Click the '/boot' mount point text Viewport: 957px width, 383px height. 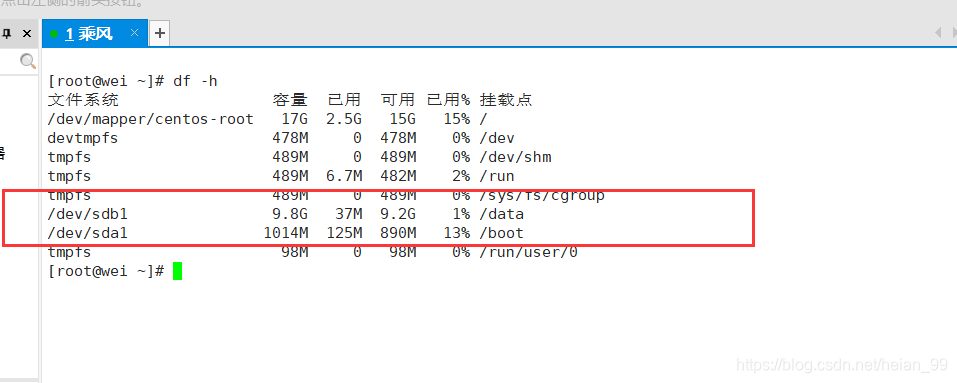(x=502, y=233)
